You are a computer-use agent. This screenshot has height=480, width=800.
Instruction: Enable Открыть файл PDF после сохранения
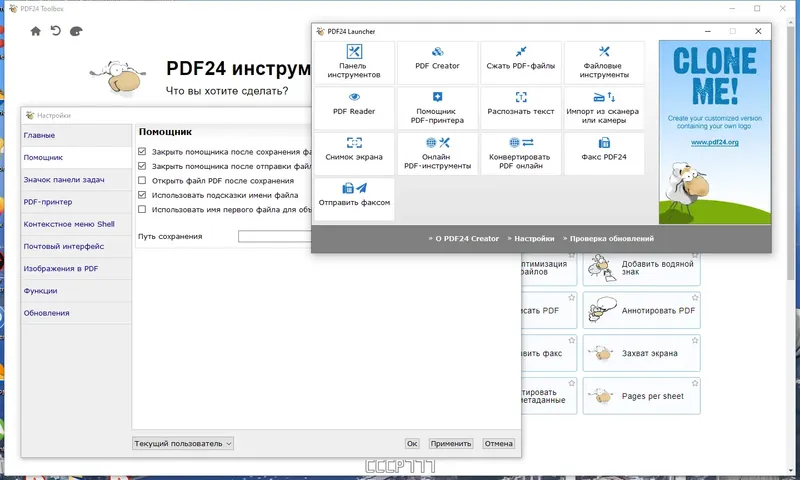pyautogui.click(x=142, y=180)
